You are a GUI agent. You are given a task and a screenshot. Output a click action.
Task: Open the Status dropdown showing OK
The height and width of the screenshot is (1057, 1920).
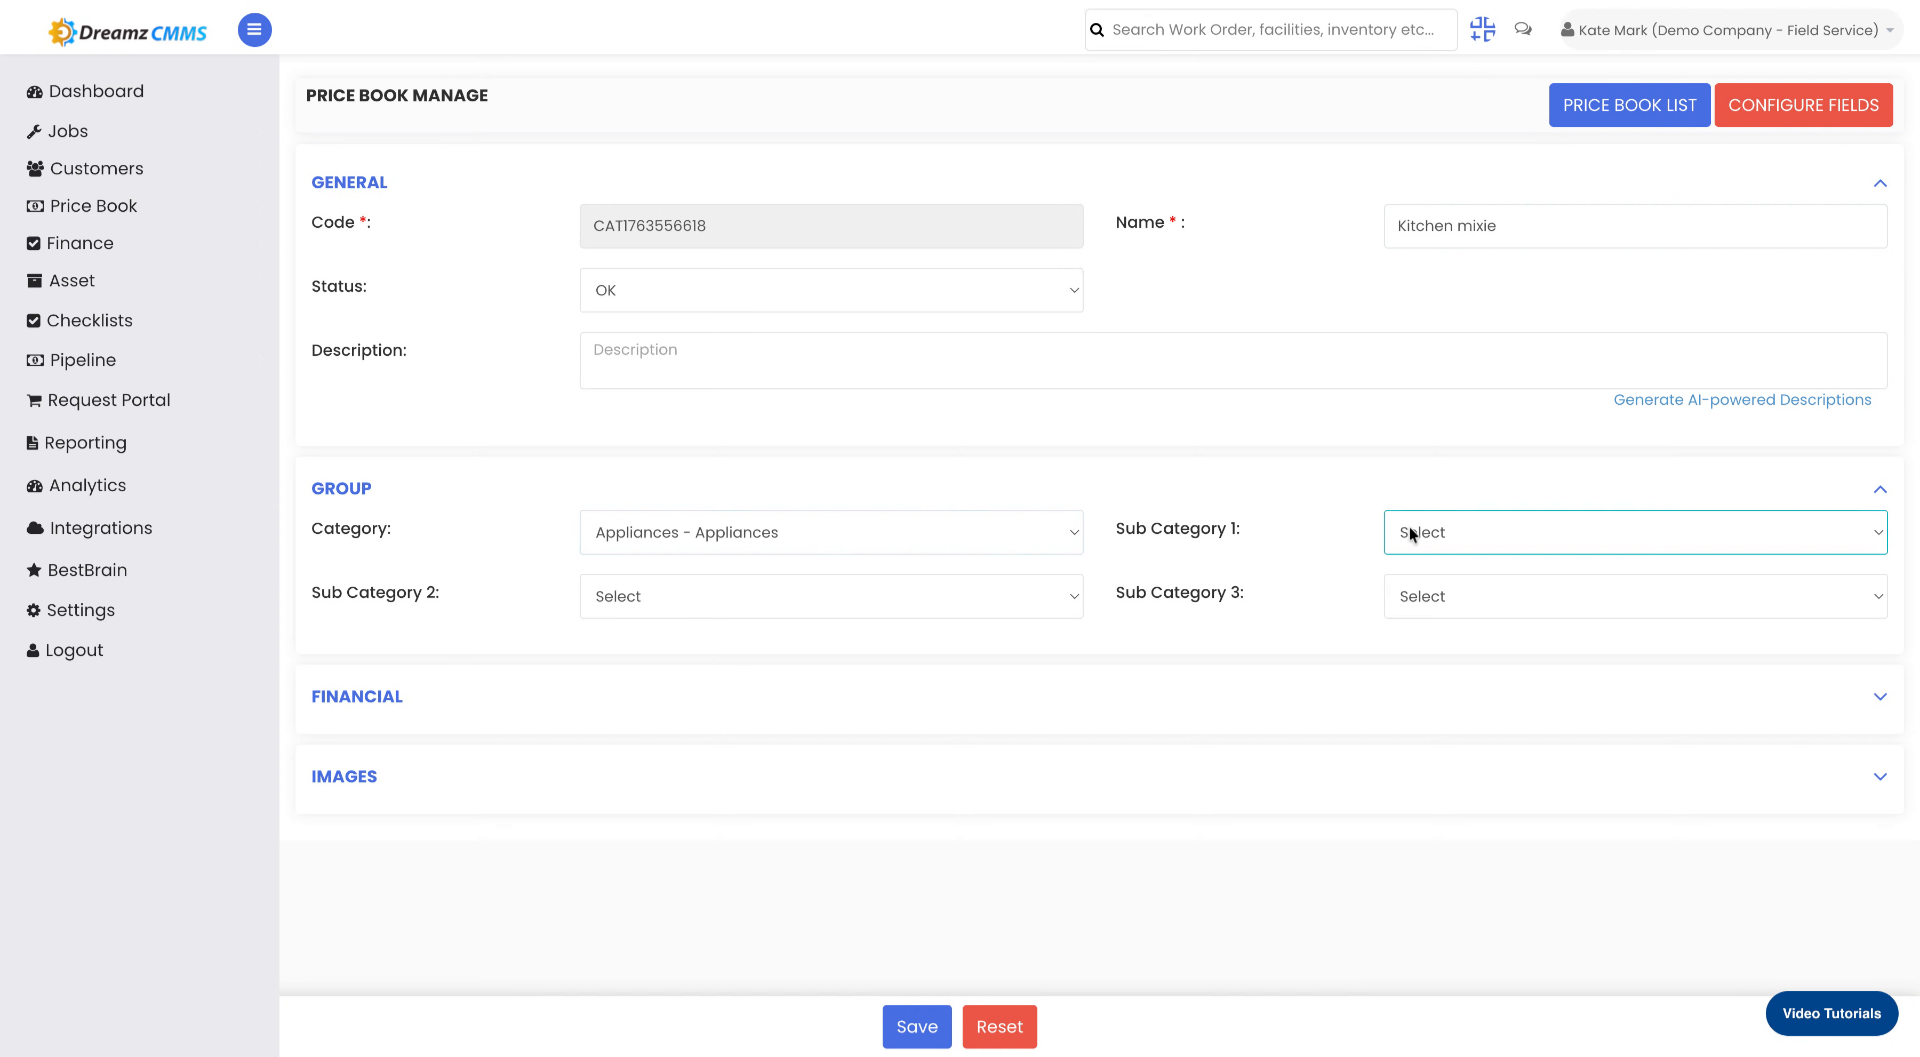click(x=831, y=290)
